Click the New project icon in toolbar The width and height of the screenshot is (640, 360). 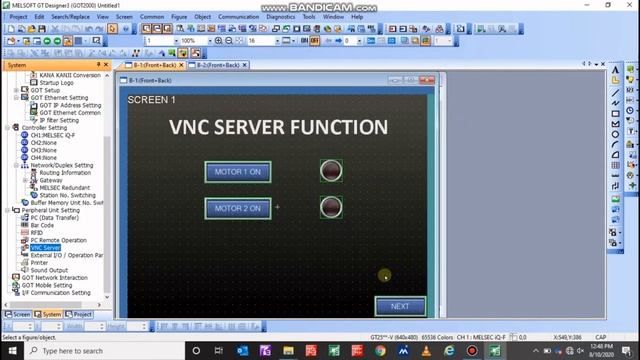[11, 29]
